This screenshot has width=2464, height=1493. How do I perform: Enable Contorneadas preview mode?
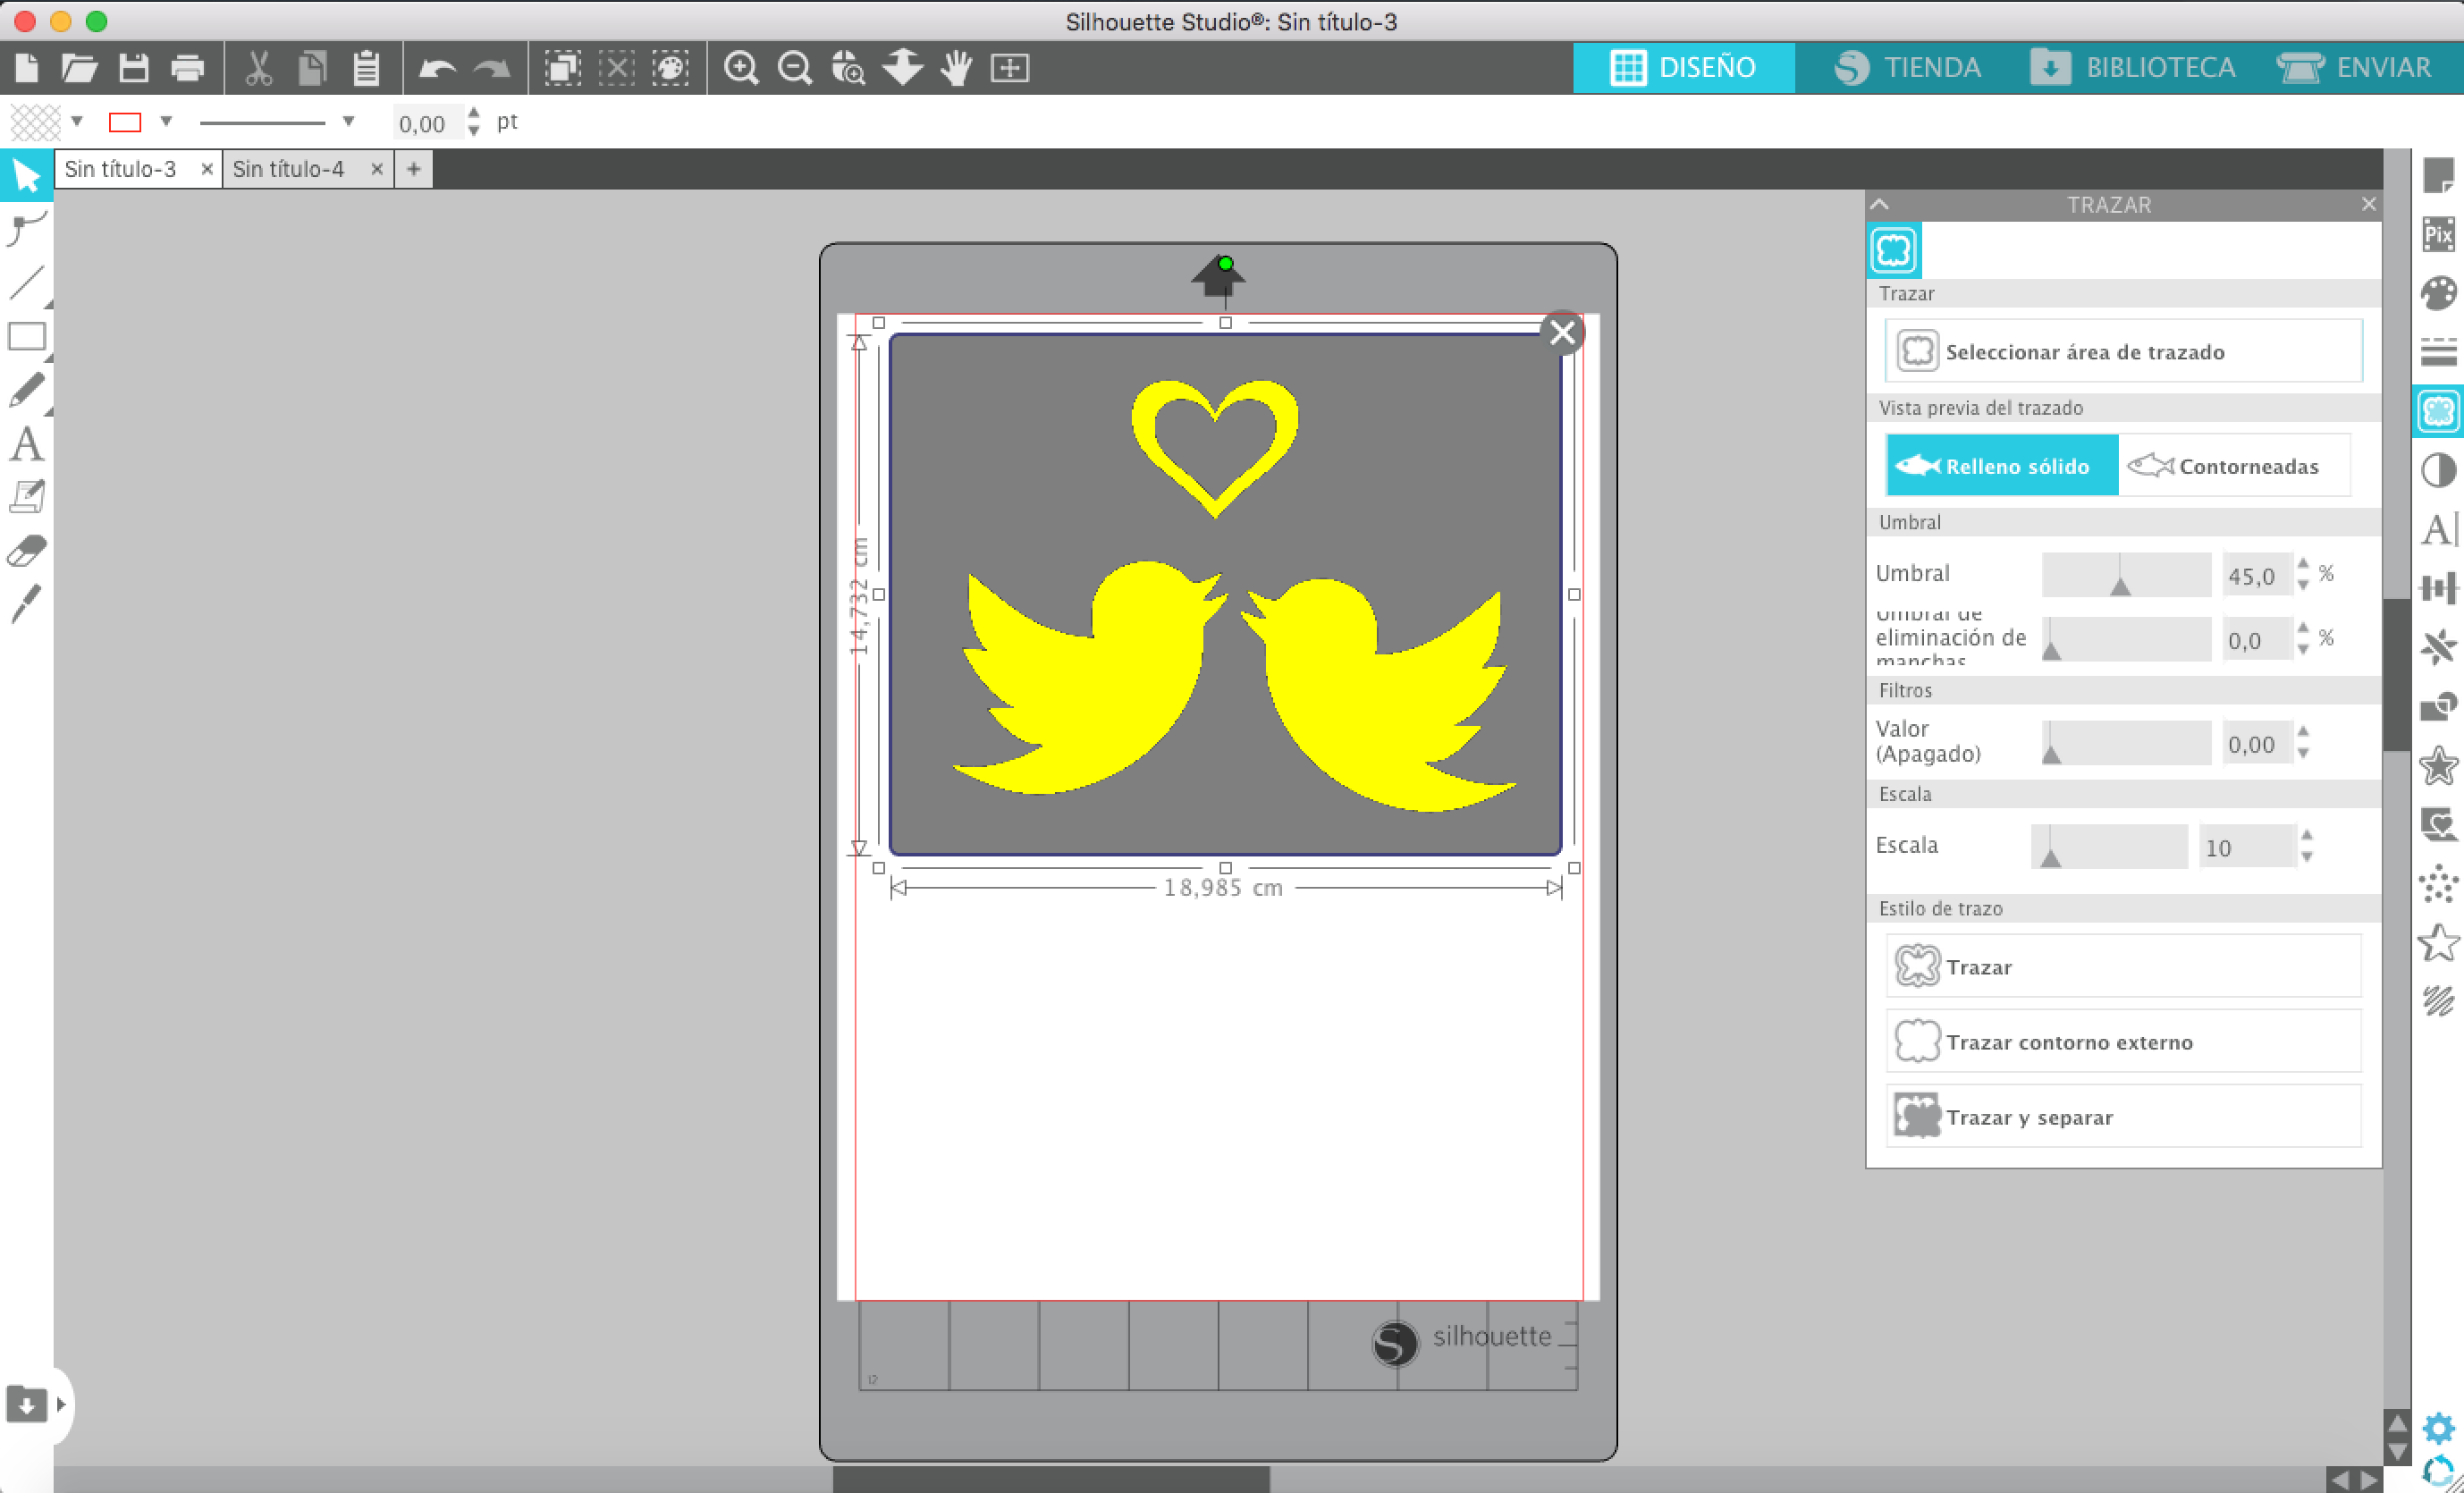pos(2234,466)
